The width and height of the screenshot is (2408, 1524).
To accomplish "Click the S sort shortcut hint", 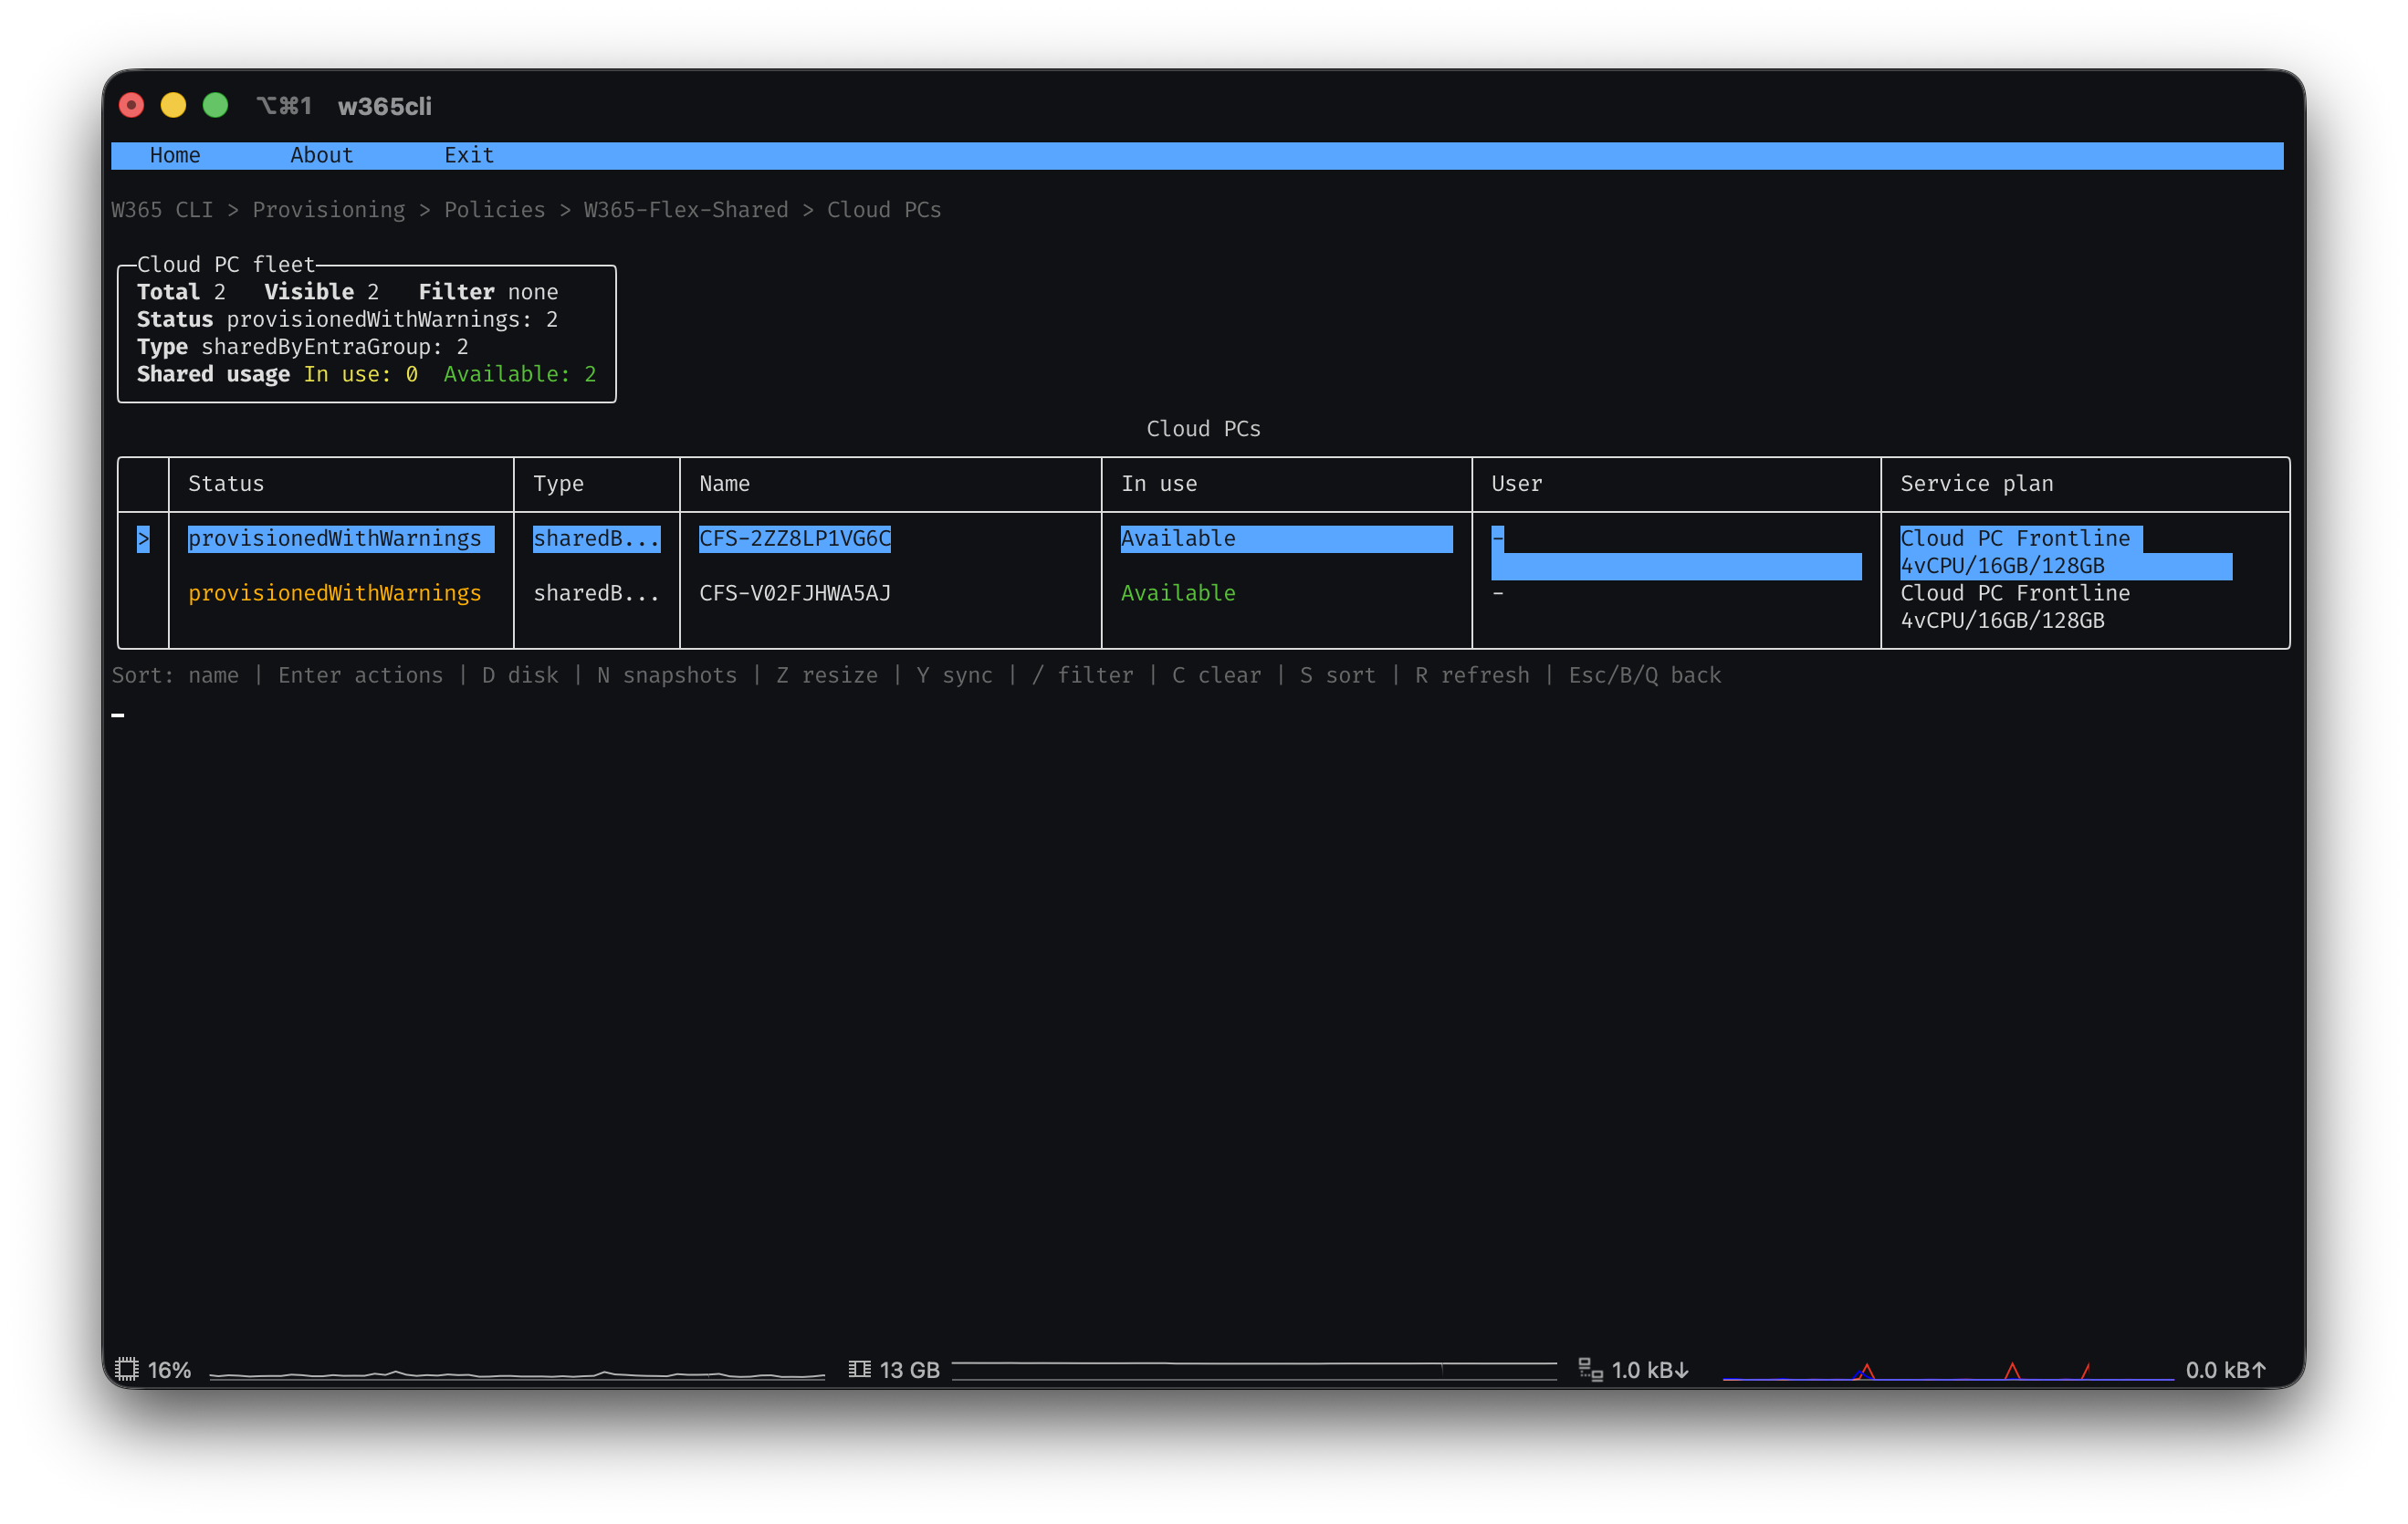I will 1338,676.
